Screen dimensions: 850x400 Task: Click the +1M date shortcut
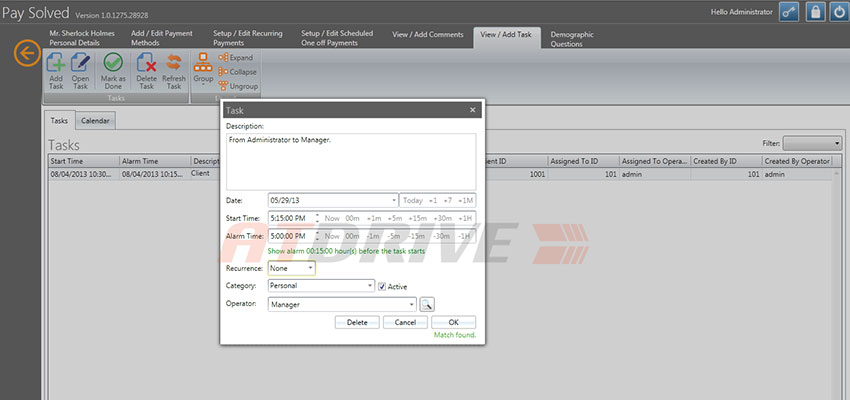click(x=465, y=201)
